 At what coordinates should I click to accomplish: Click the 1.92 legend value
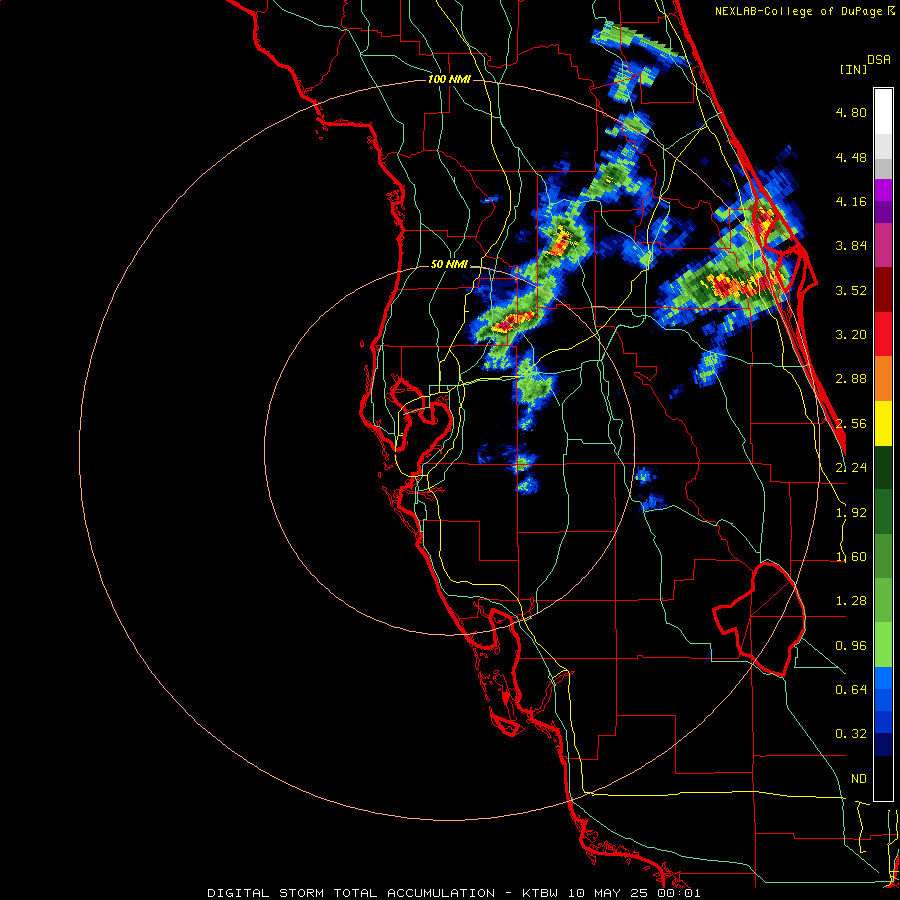(x=851, y=513)
